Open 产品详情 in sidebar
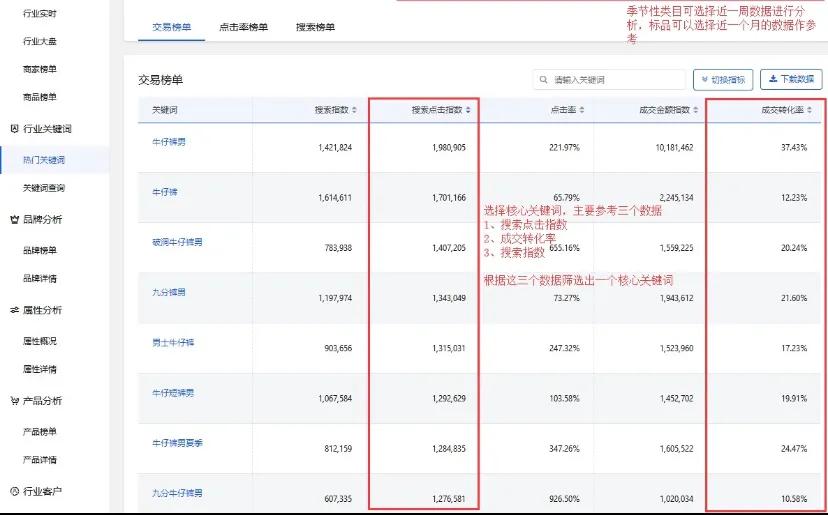The height and width of the screenshot is (515, 828). coord(40,460)
